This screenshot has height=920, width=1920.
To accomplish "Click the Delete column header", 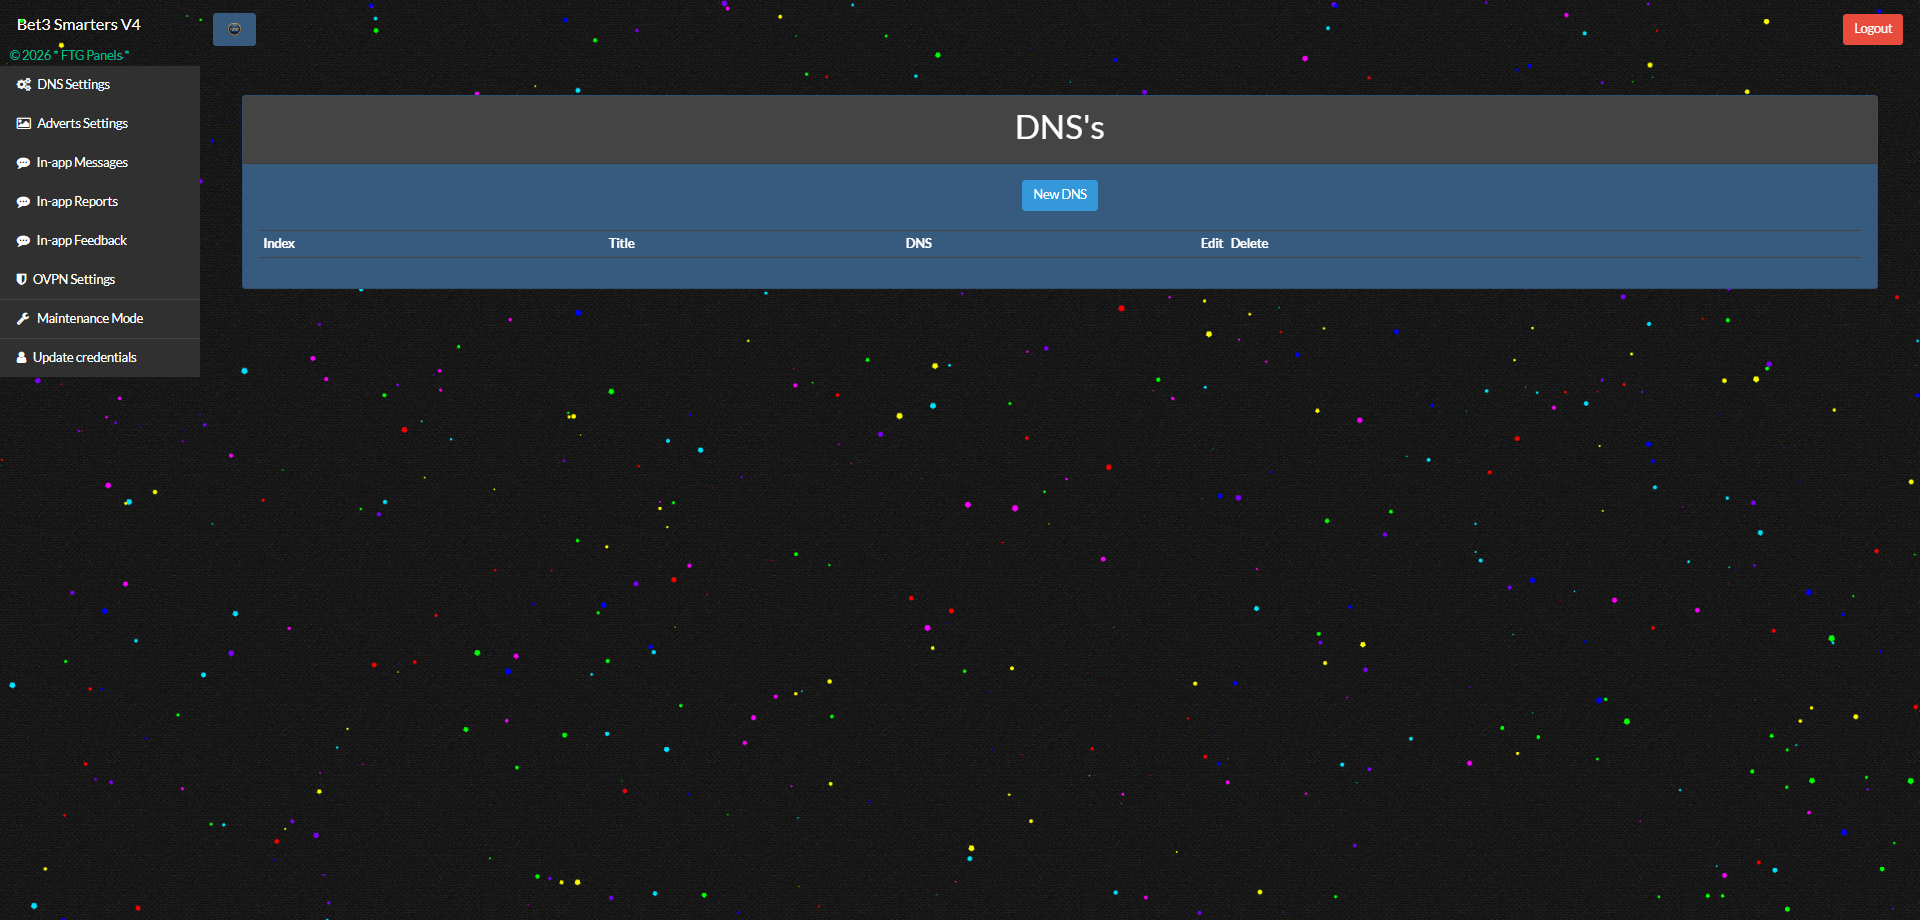I will [x=1249, y=244].
